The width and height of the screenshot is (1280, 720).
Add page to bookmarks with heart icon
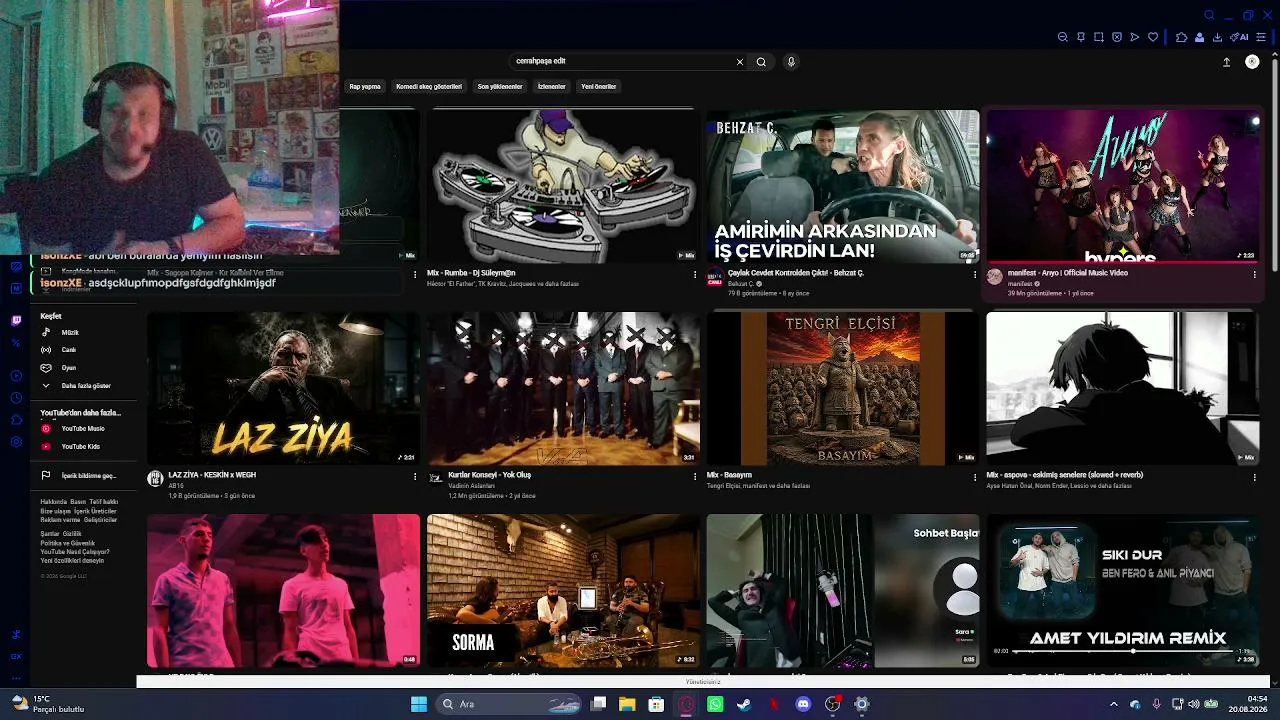1153,37
